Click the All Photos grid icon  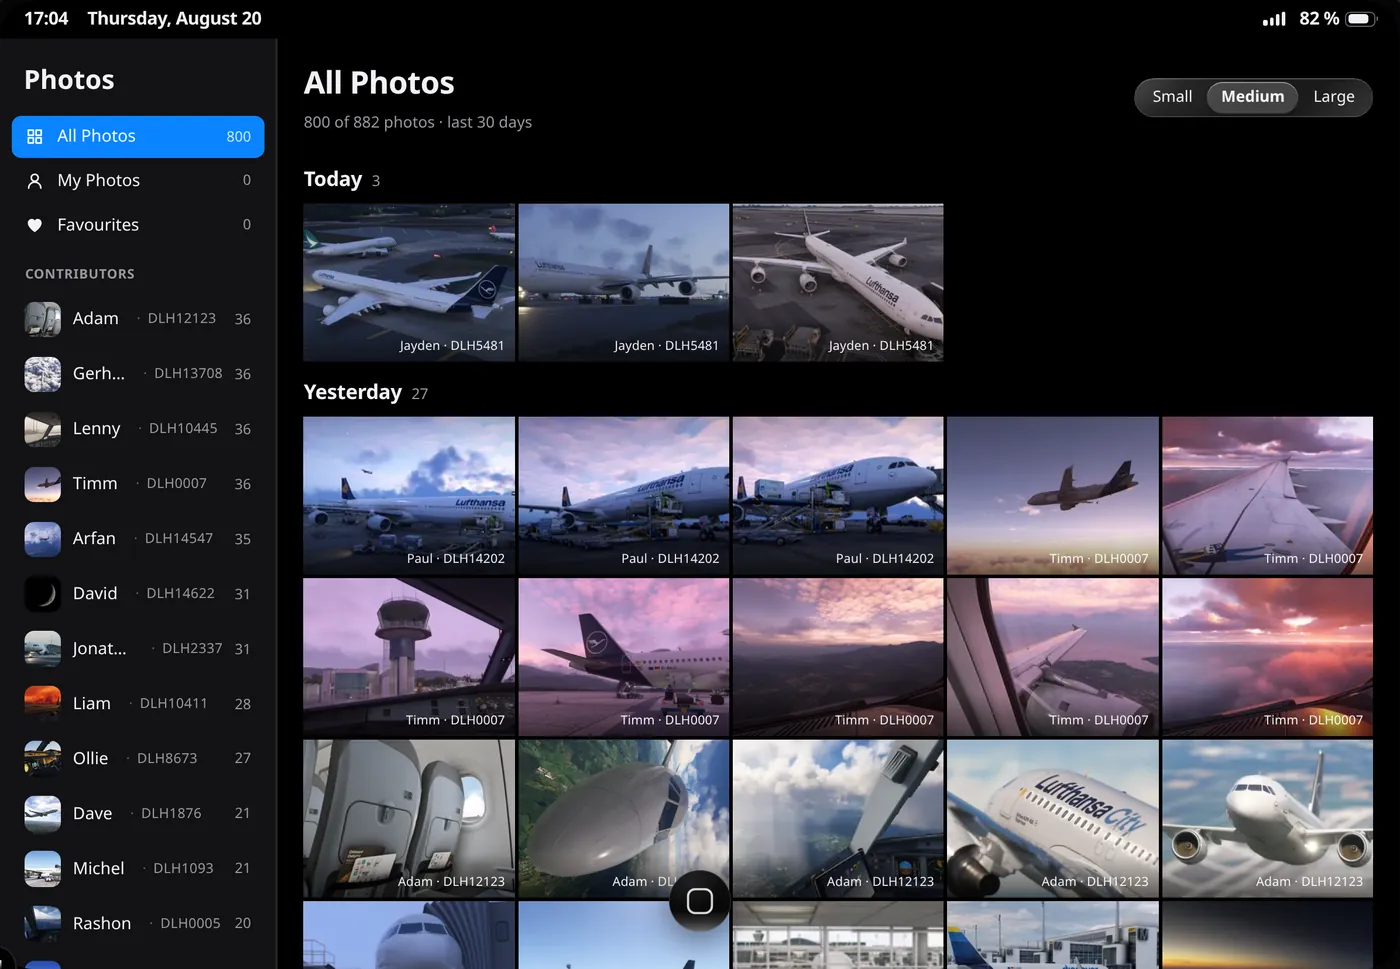point(35,137)
